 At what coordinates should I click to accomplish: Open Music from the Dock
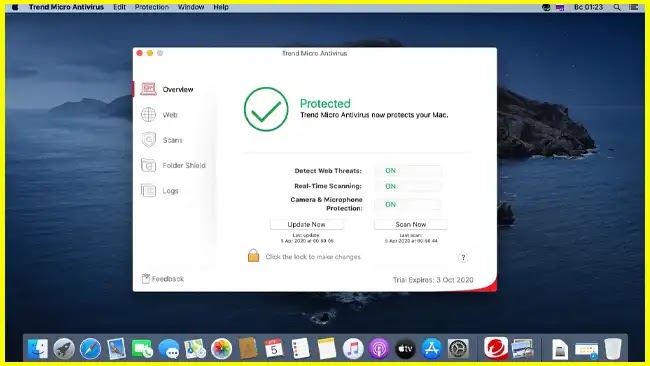click(353, 348)
